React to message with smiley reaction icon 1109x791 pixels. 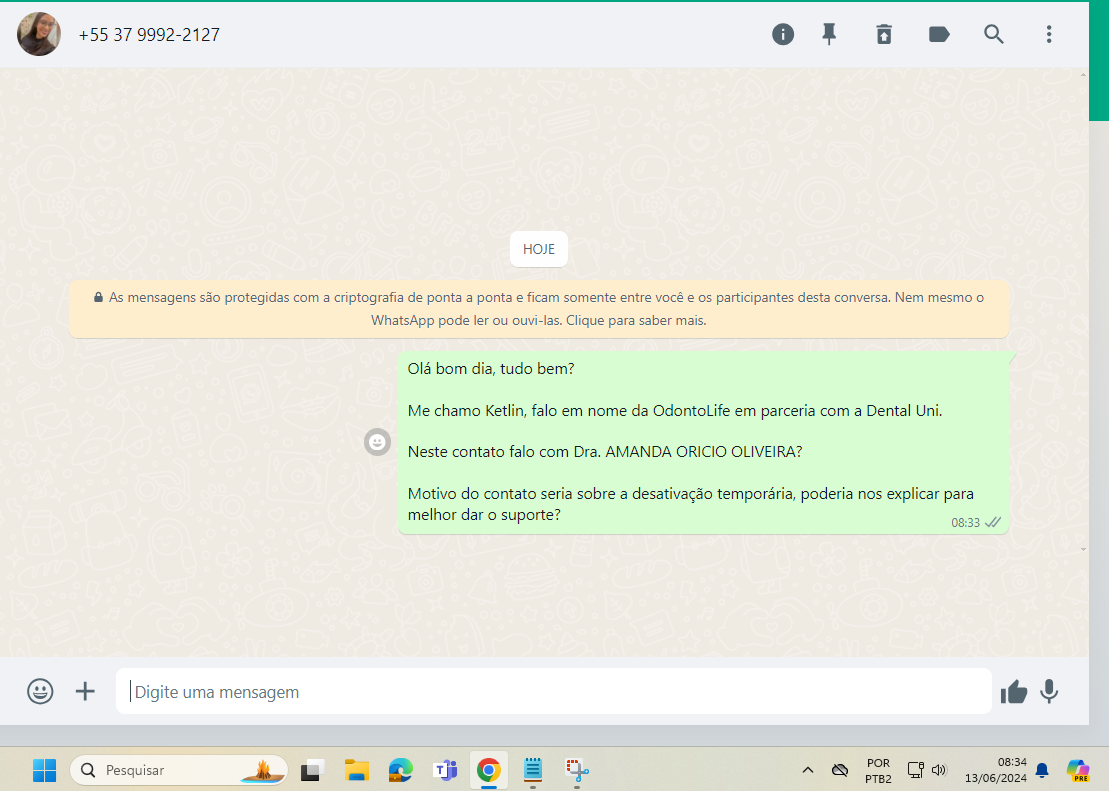click(377, 442)
